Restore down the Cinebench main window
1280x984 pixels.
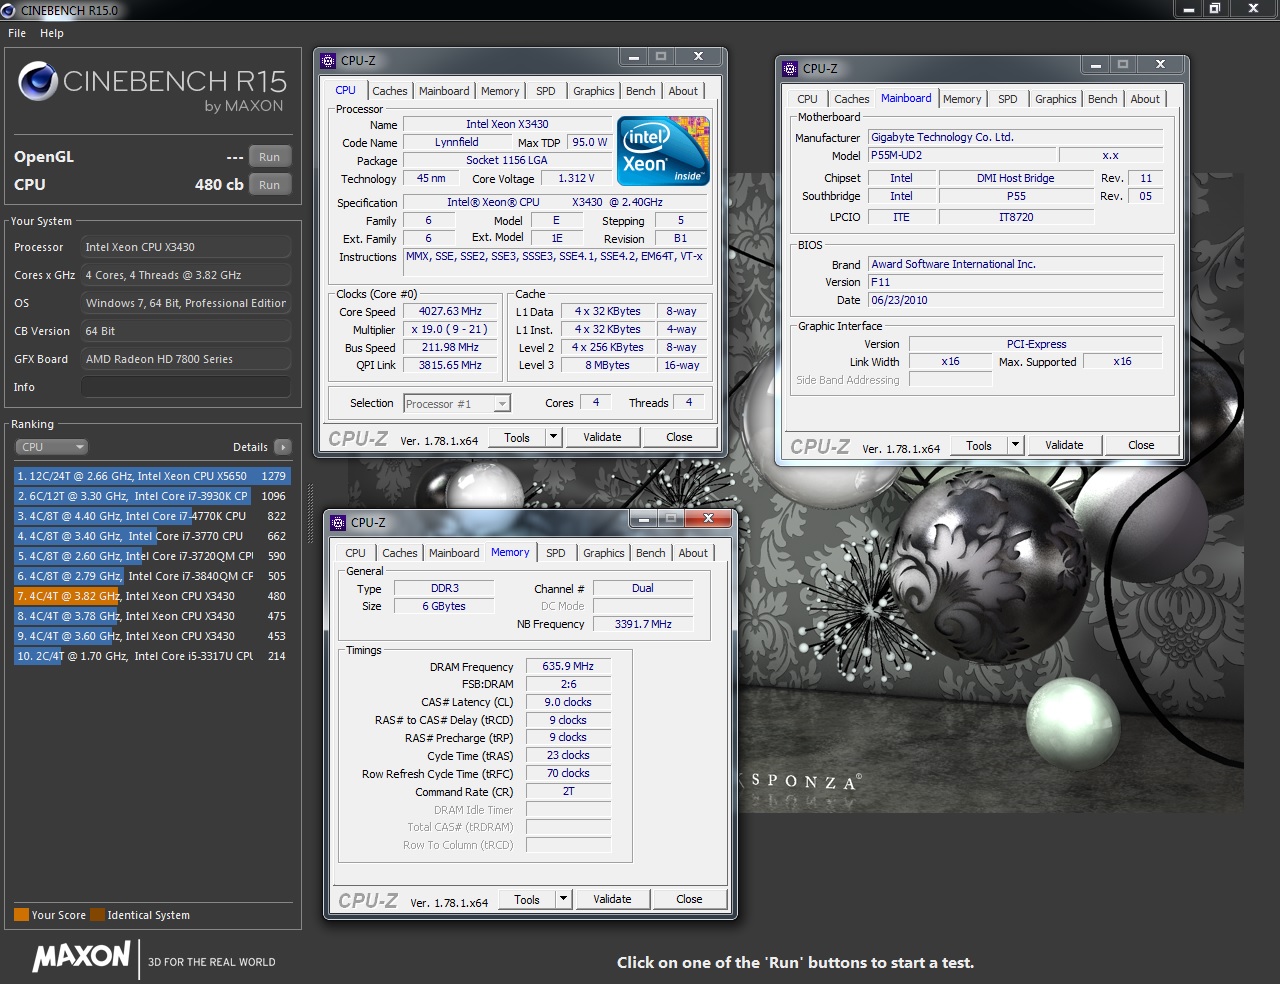[x=1215, y=8]
